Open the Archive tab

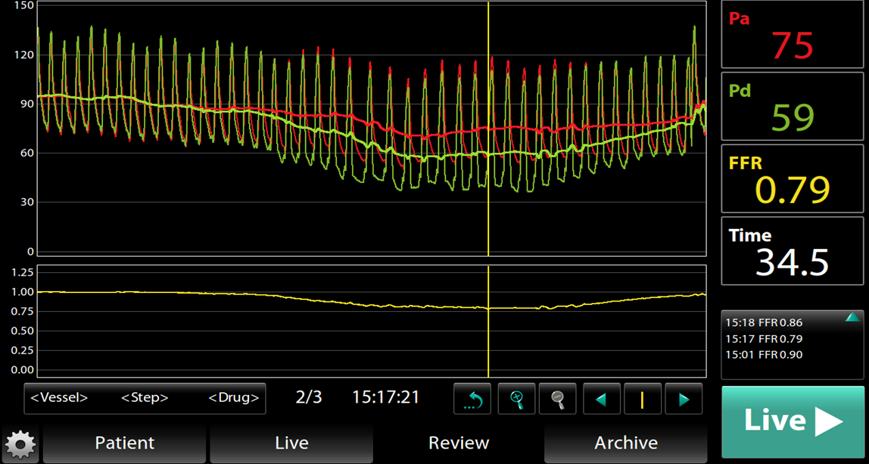pos(626,442)
